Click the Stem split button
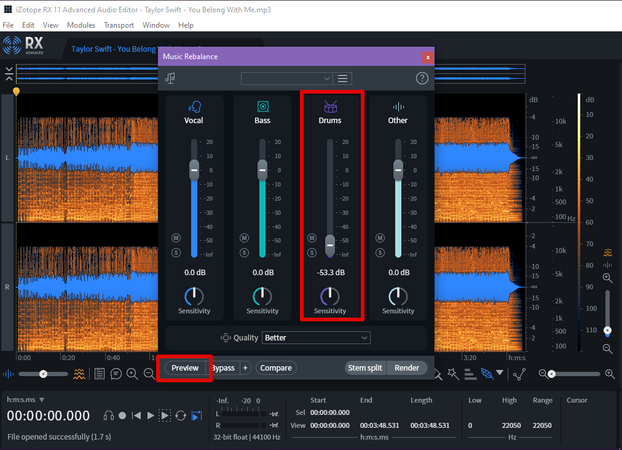Viewport: 622px width, 450px height. [x=365, y=368]
